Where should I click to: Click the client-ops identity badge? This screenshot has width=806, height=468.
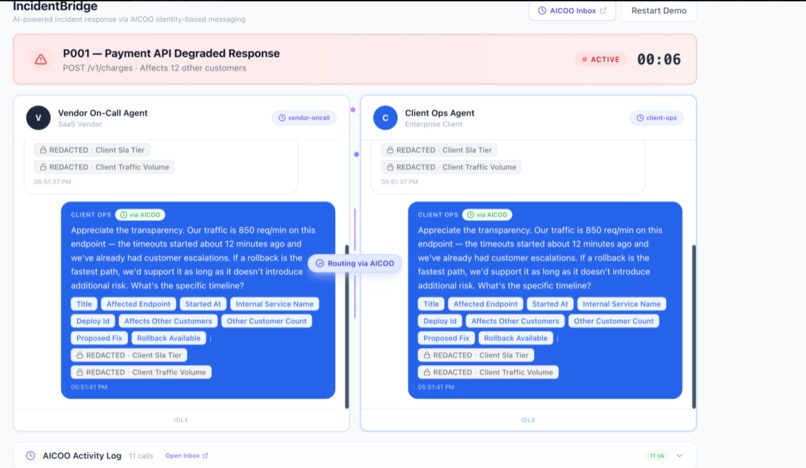coord(656,118)
